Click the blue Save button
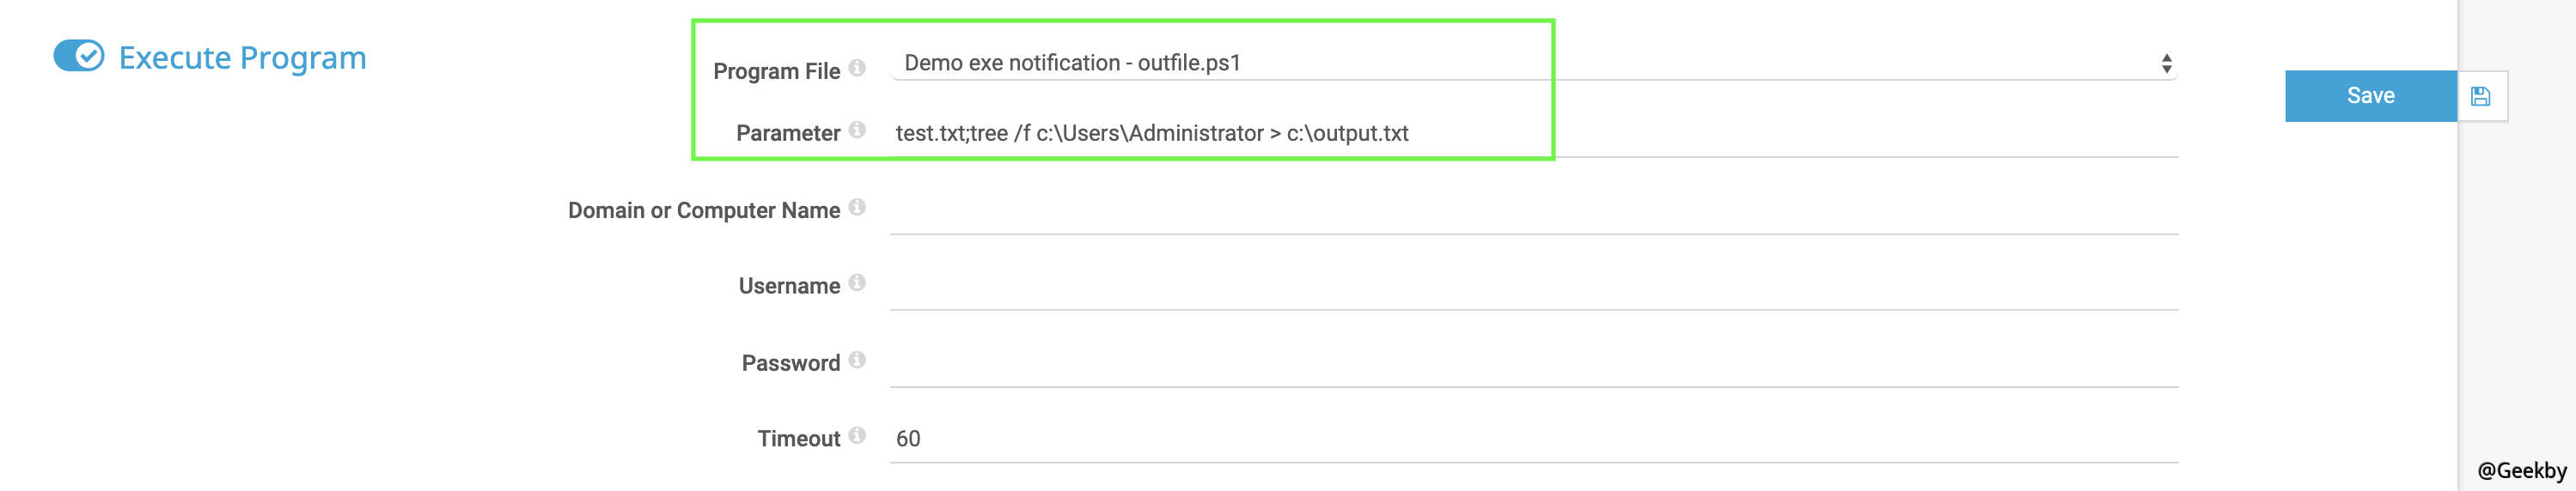Viewport: 2576px width, 491px height. click(x=2370, y=96)
